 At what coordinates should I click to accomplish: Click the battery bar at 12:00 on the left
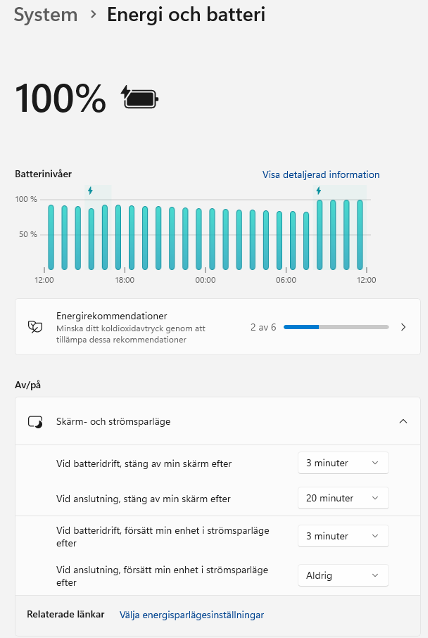pos(51,237)
